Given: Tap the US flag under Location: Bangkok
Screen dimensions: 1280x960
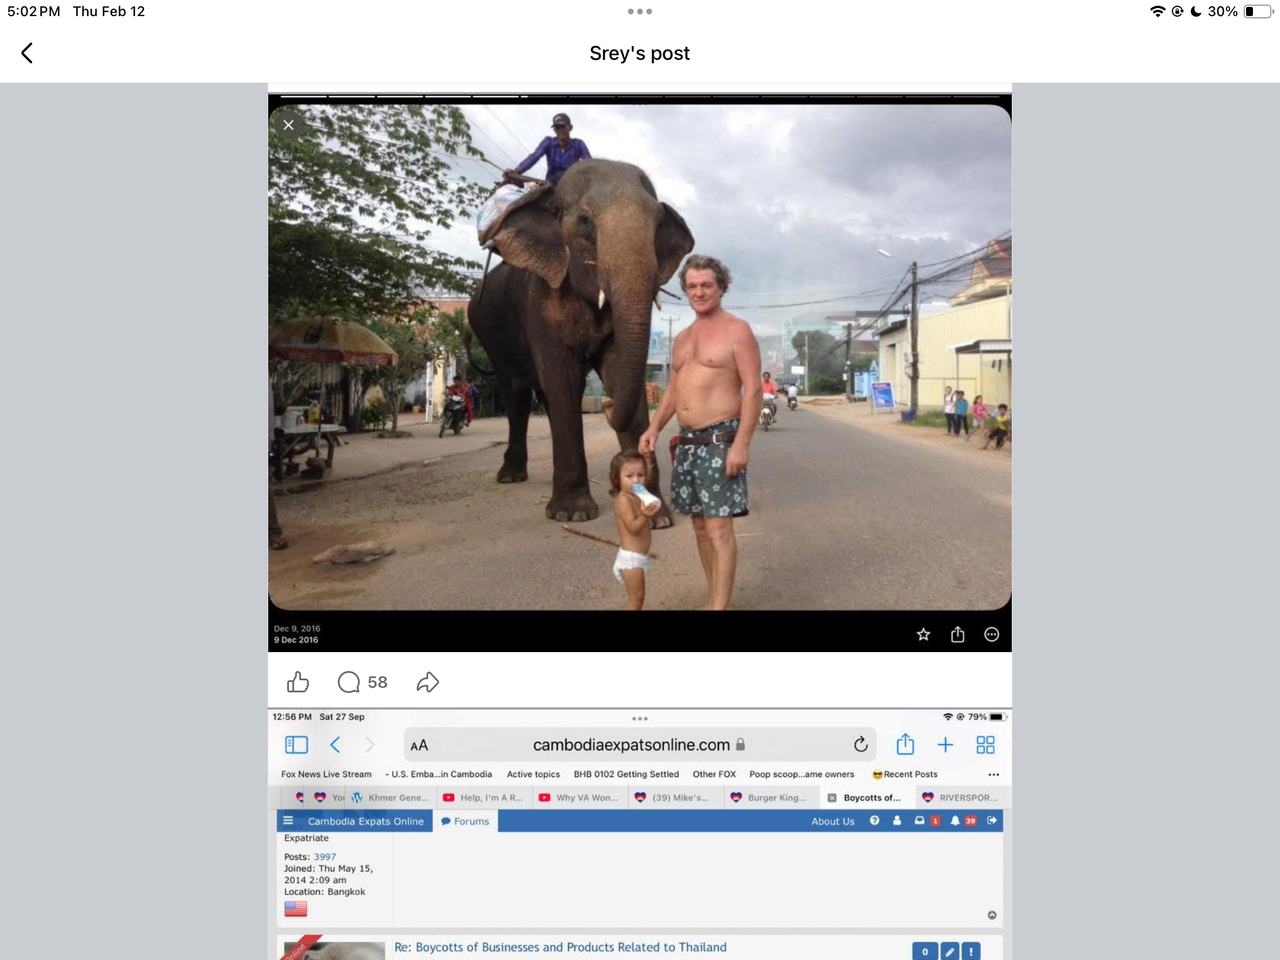Looking at the screenshot, I should [x=296, y=909].
